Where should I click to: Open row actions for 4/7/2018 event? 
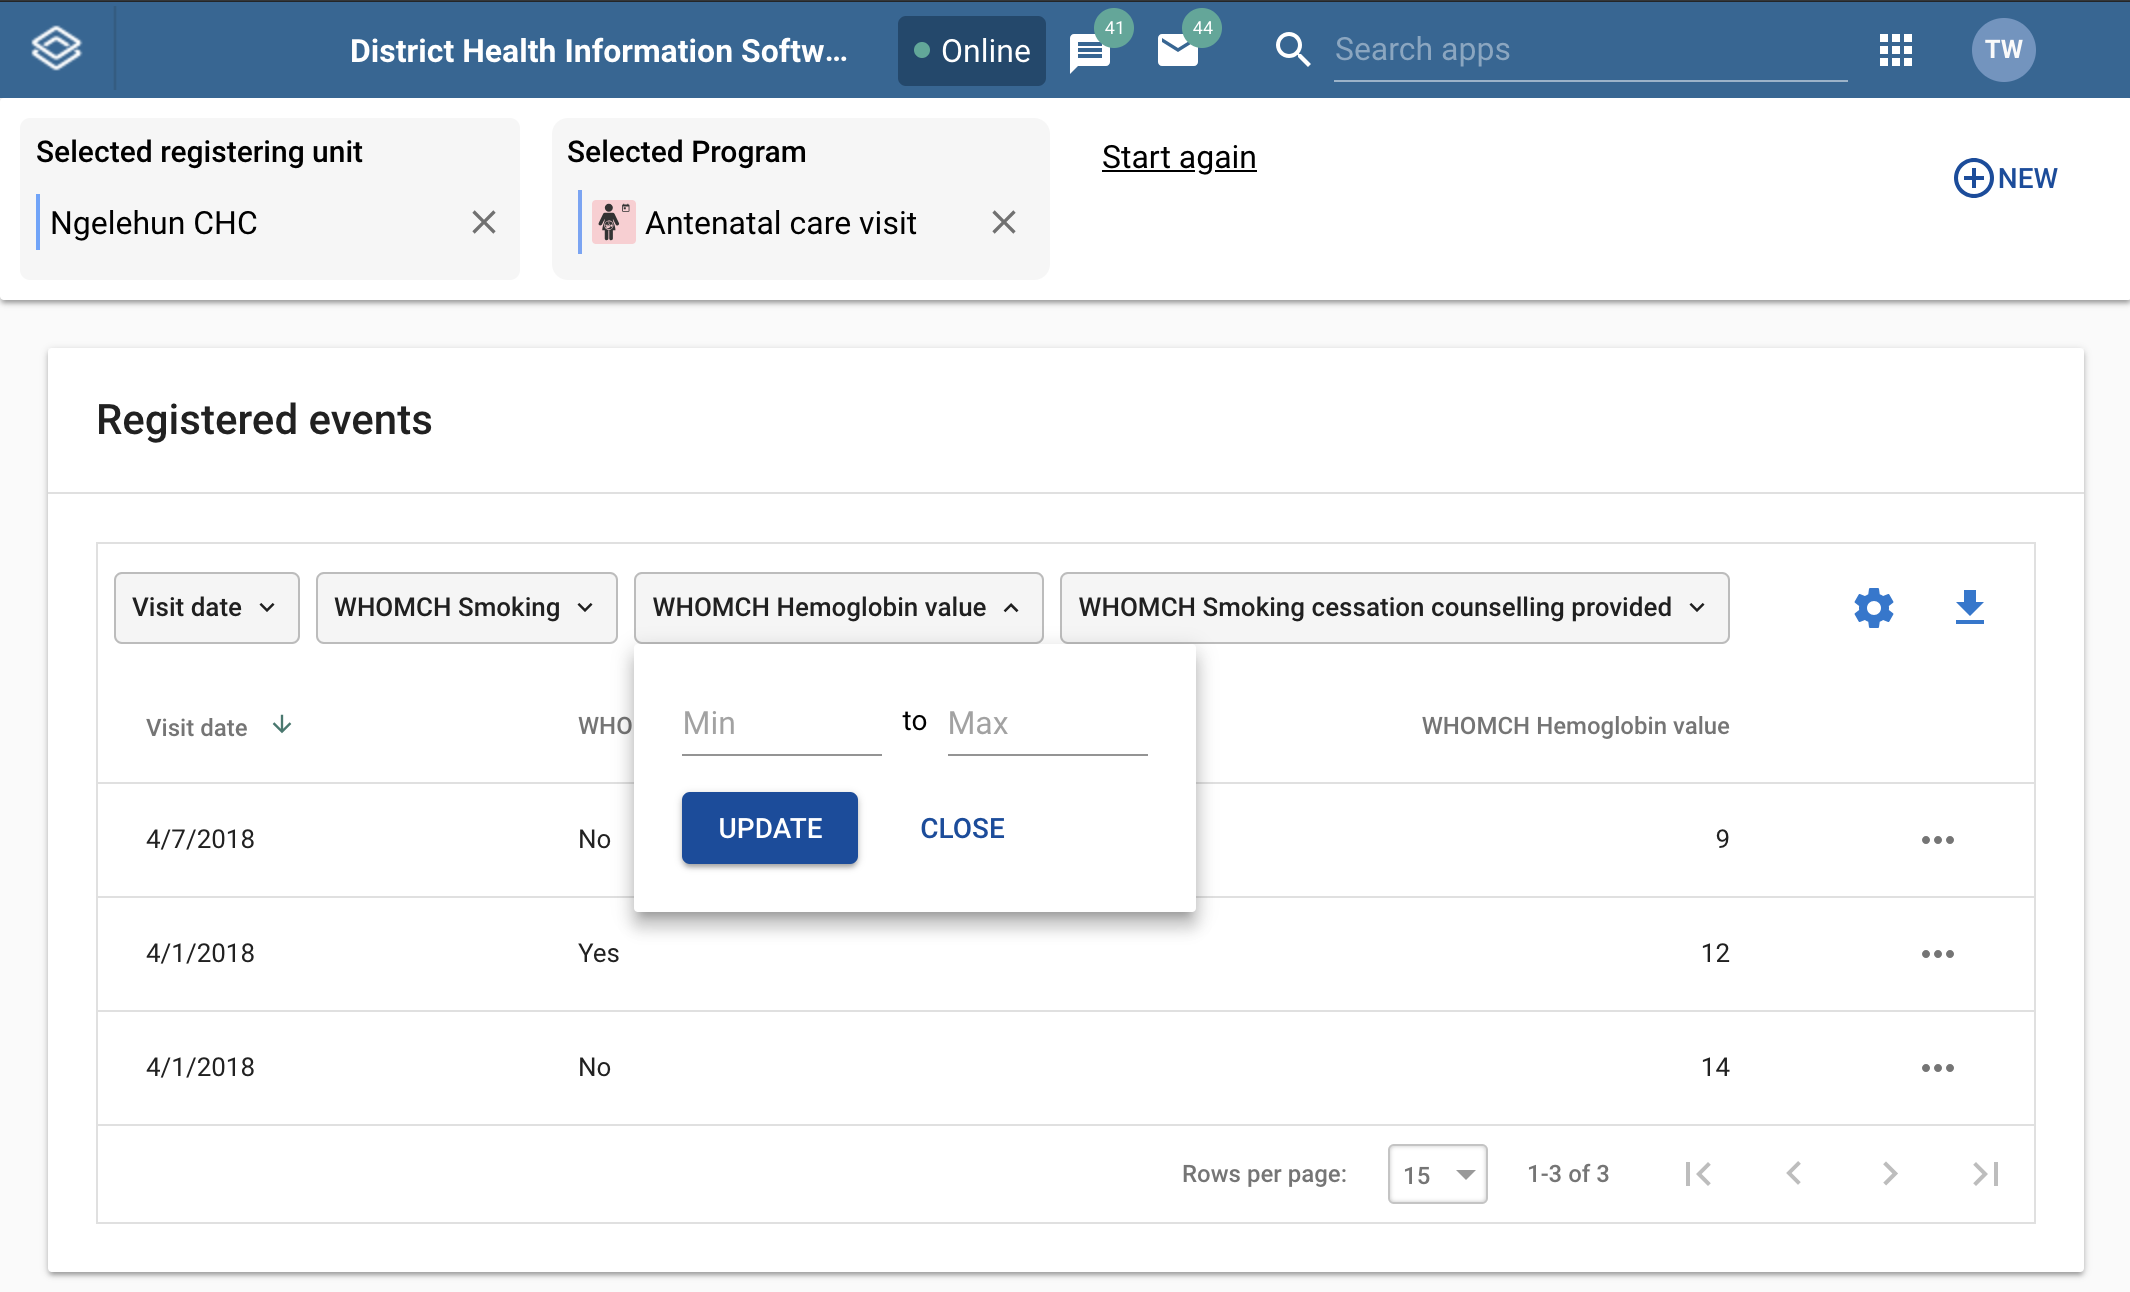click(x=1937, y=840)
